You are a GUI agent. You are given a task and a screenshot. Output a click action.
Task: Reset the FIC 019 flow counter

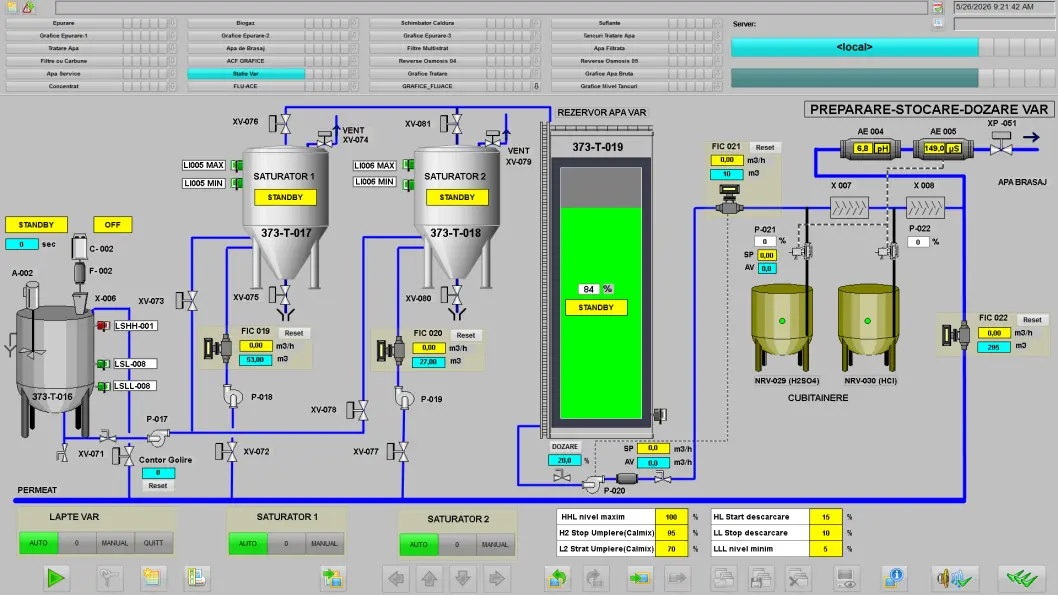pyautogui.click(x=294, y=333)
